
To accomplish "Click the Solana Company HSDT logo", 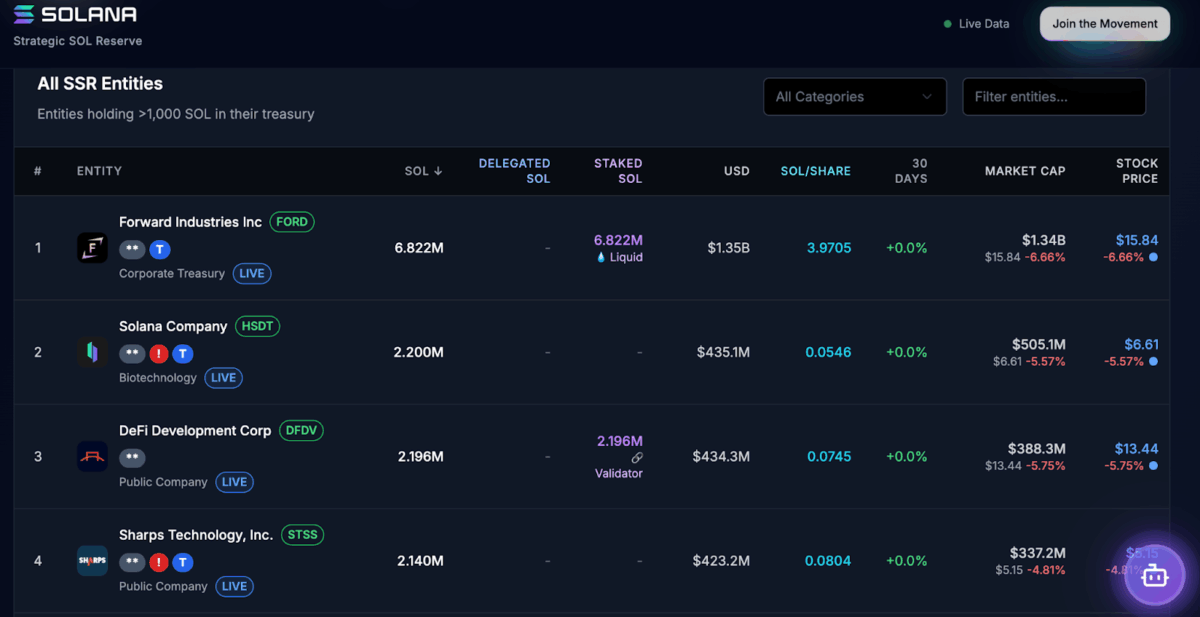I will coord(92,352).
